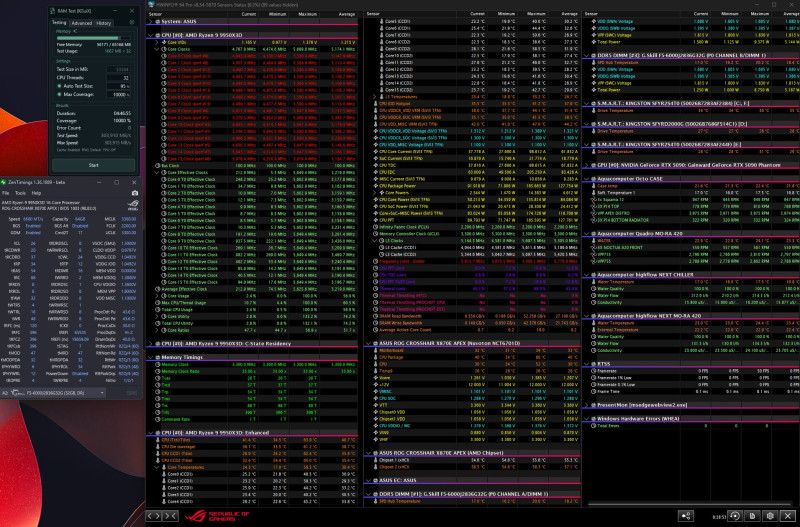
Task: Click the Auto Test Size percent field
Action: click(118, 86)
